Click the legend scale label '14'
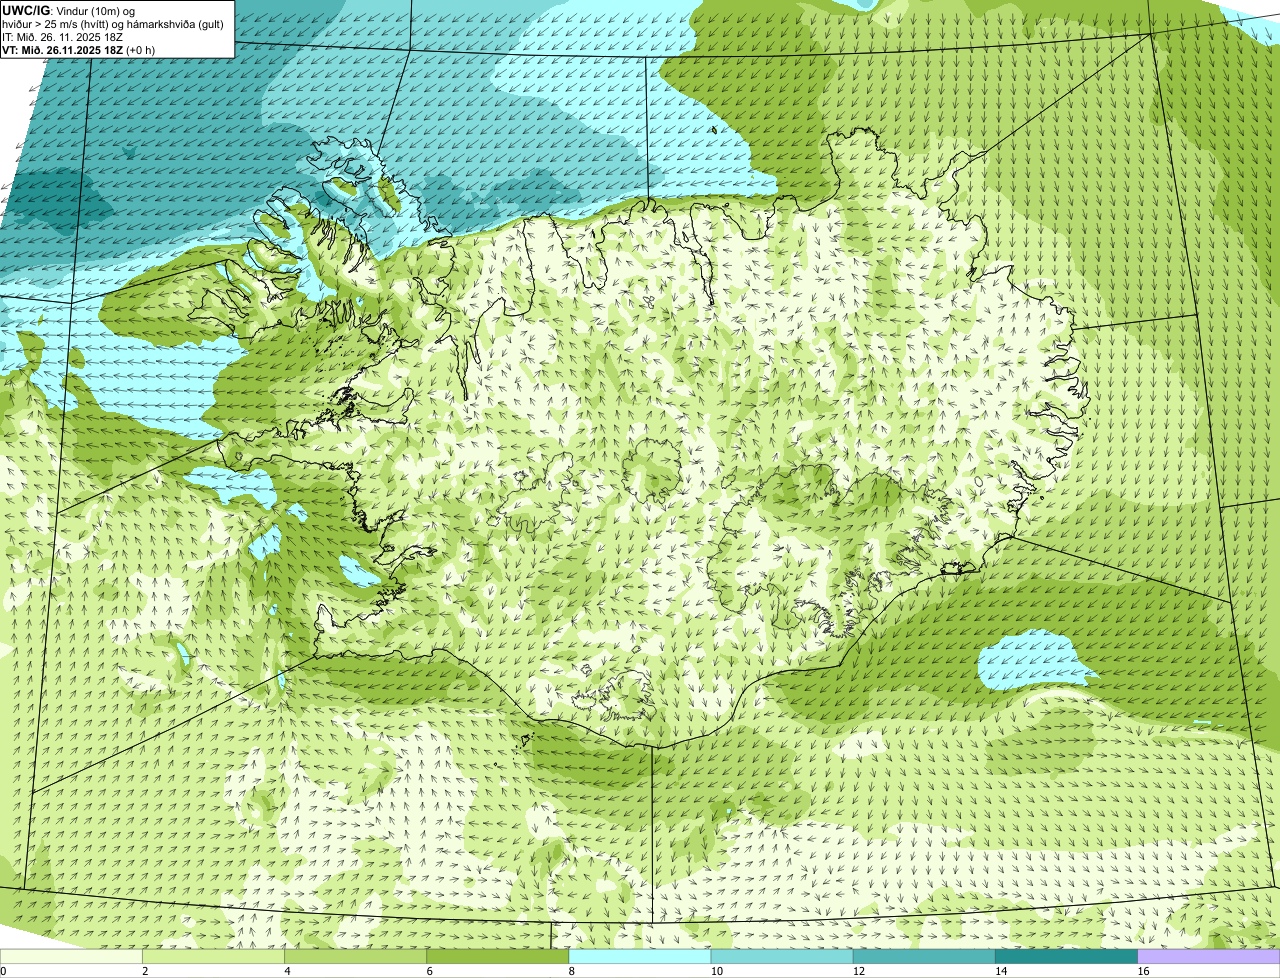Viewport: 1280px width, 978px height. click(1001, 971)
